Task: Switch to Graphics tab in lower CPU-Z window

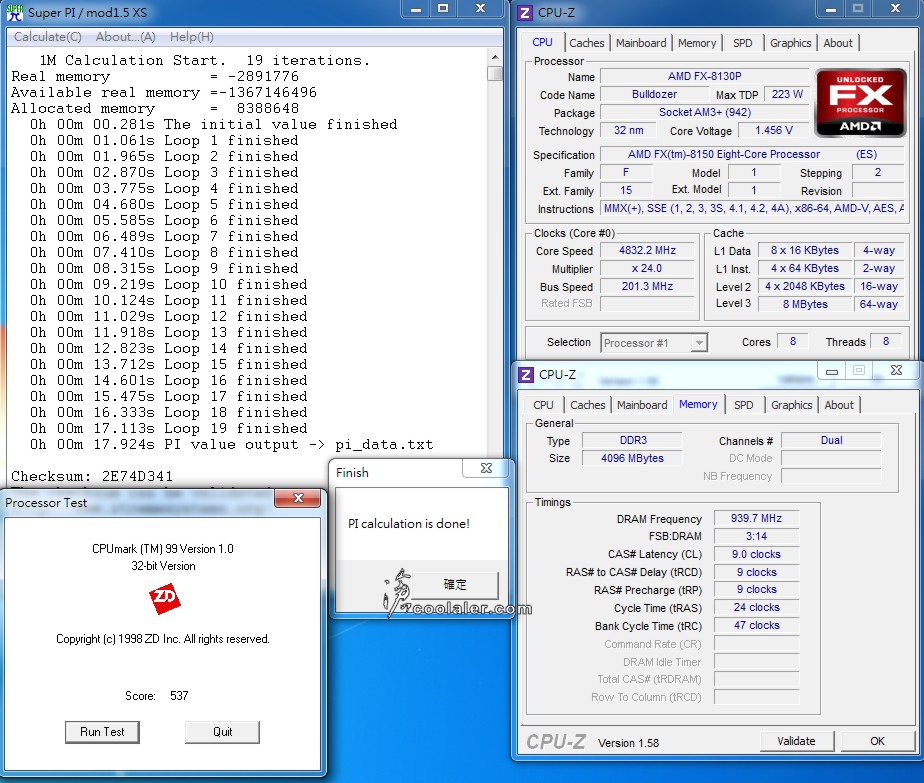Action: 791,405
